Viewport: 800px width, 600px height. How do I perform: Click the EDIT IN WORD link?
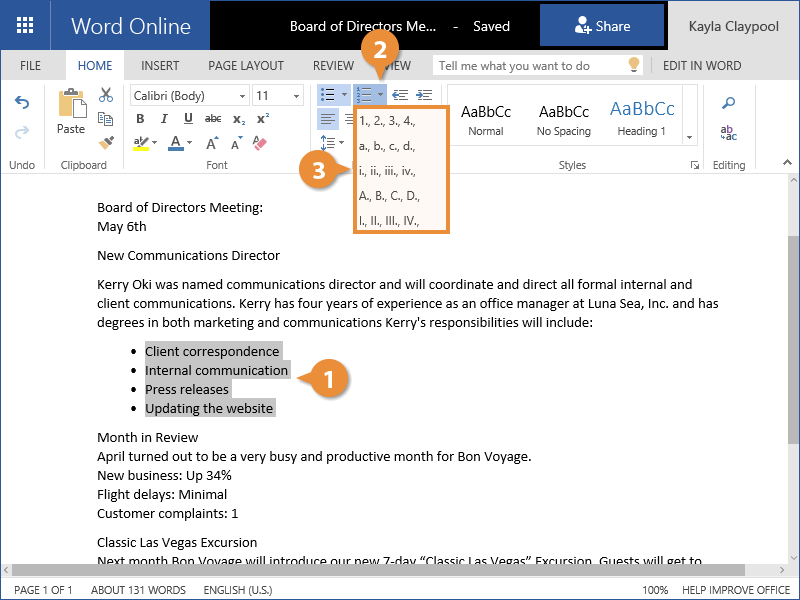pos(702,66)
